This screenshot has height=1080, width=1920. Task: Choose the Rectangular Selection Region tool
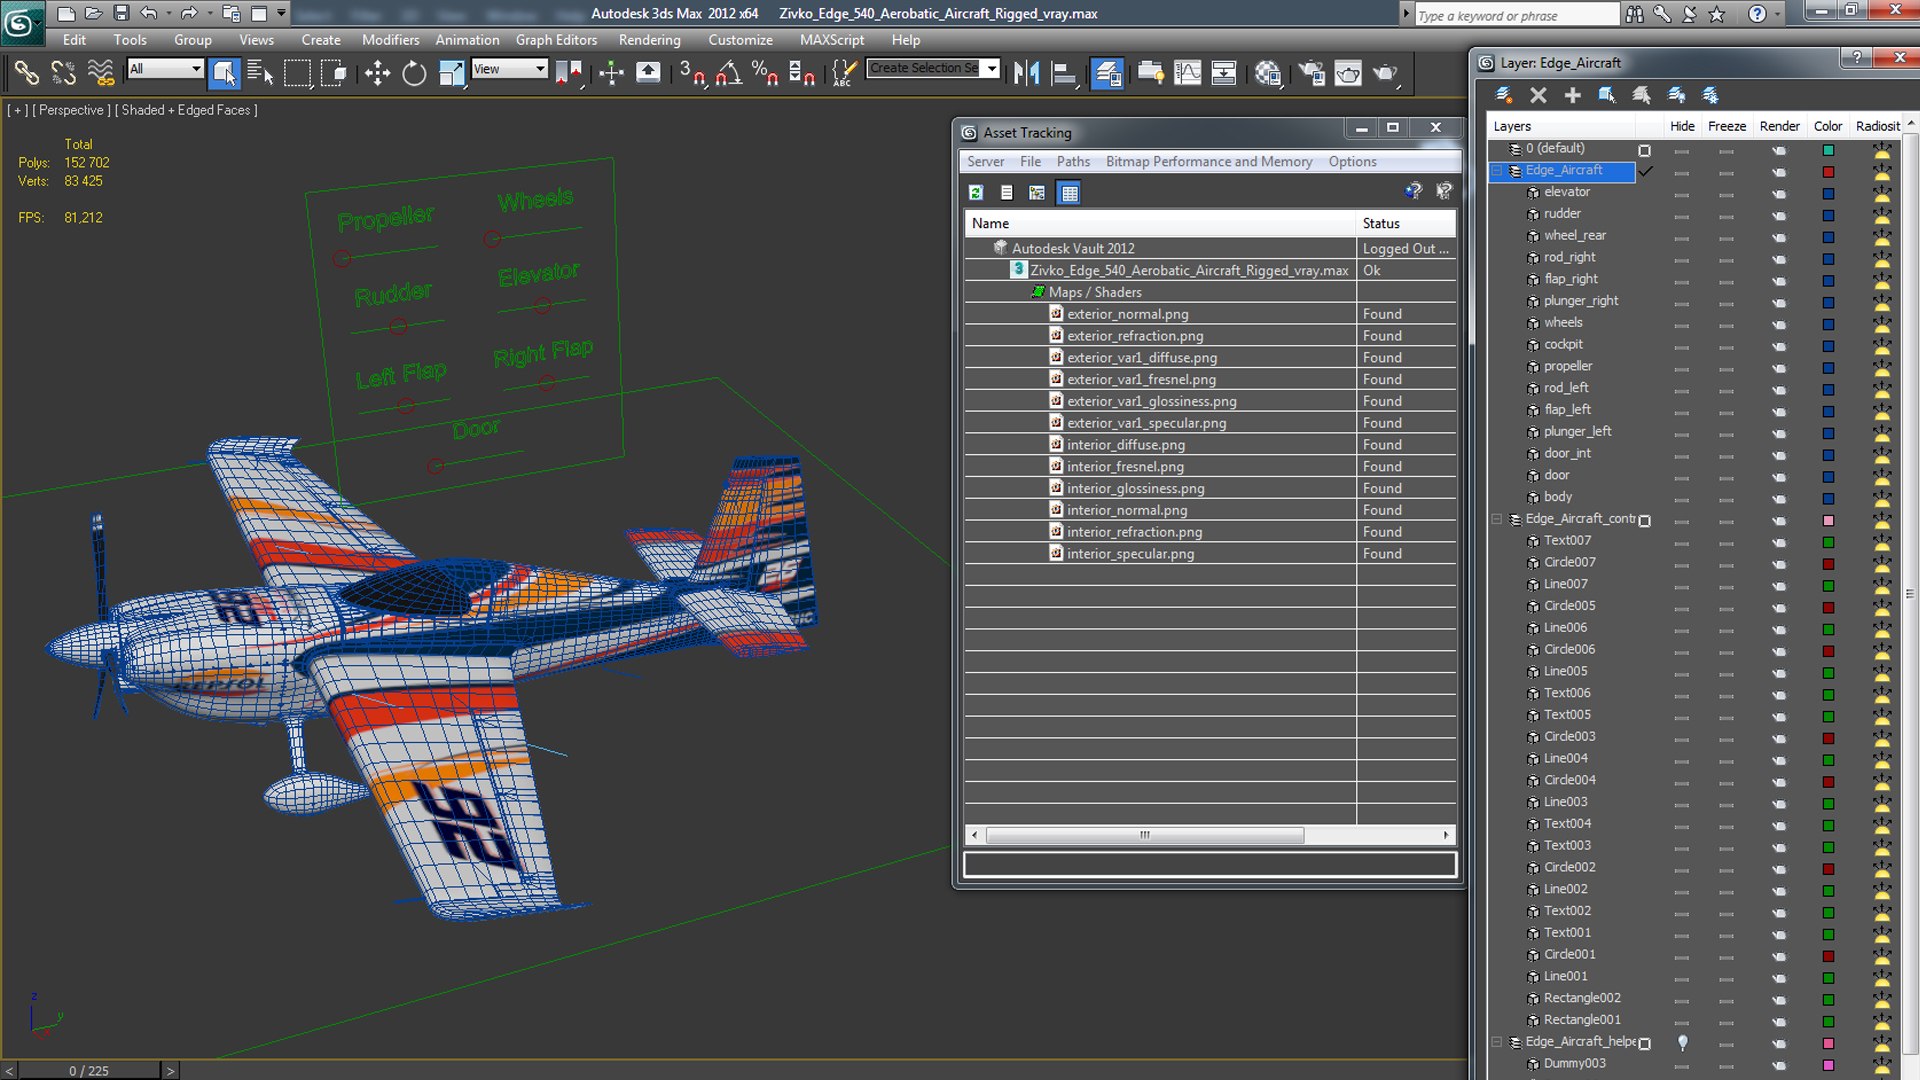pyautogui.click(x=297, y=73)
